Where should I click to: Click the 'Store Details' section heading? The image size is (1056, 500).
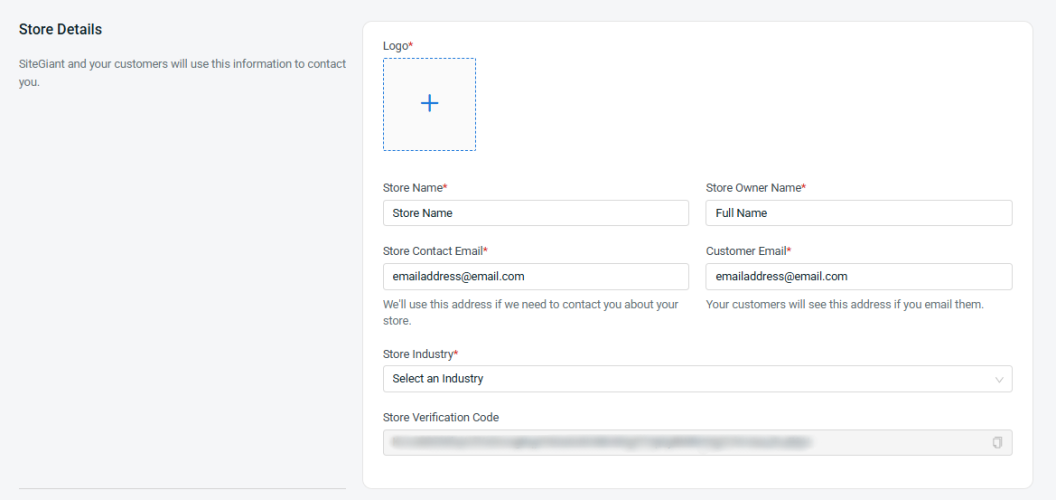click(60, 30)
